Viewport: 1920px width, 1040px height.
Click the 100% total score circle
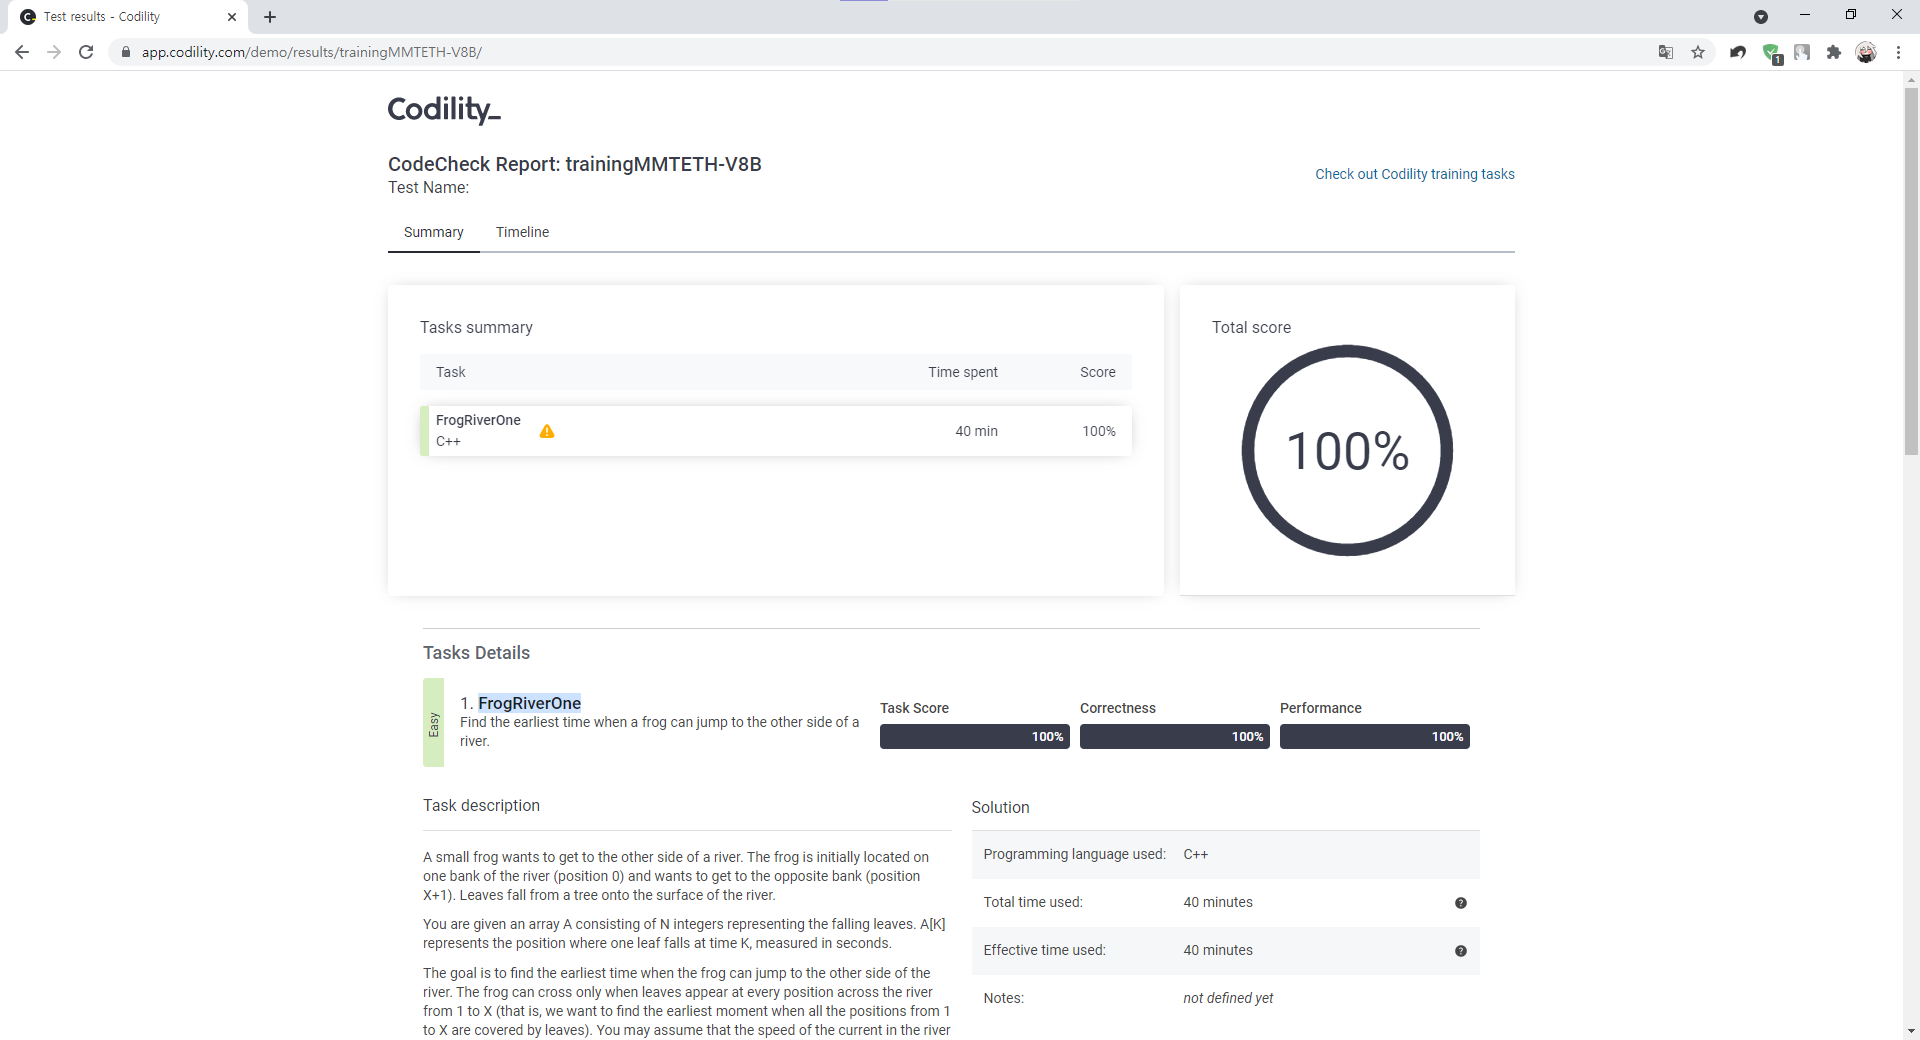click(1347, 450)
